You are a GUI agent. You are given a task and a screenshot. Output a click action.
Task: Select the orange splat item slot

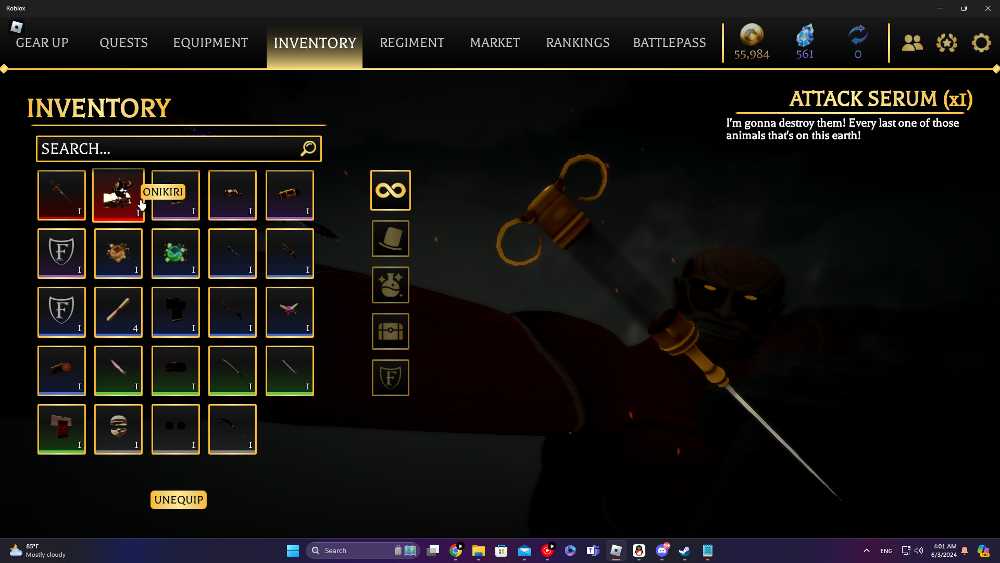click(x=118, y=254)
